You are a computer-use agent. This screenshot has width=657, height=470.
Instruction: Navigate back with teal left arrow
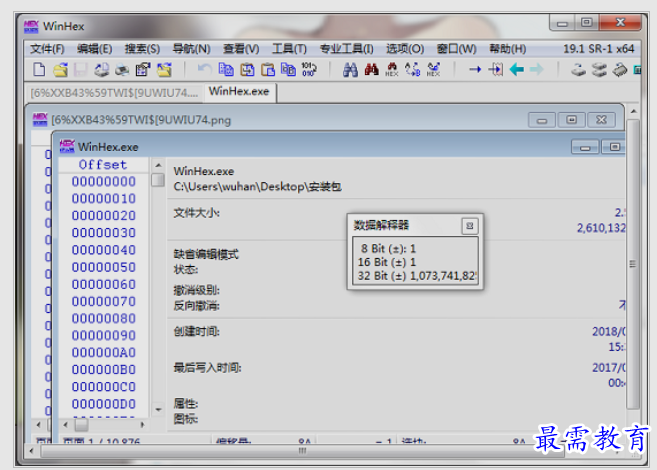(x=517, y=69)
